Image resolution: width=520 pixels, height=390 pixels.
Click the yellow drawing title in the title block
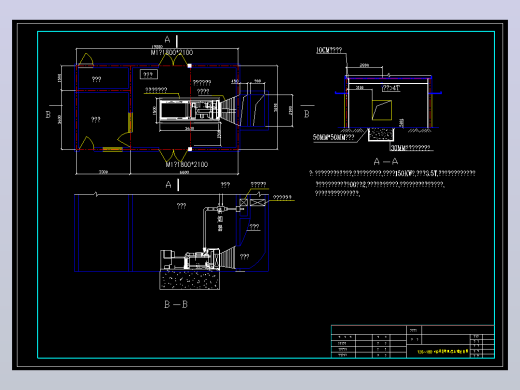coord(443,351)
